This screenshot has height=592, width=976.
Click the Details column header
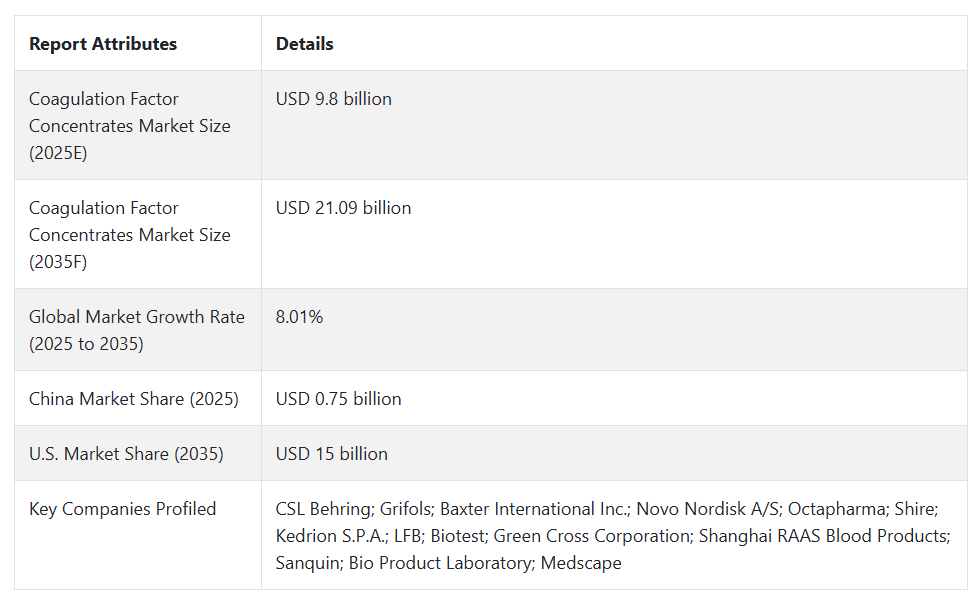coord(304,44)
